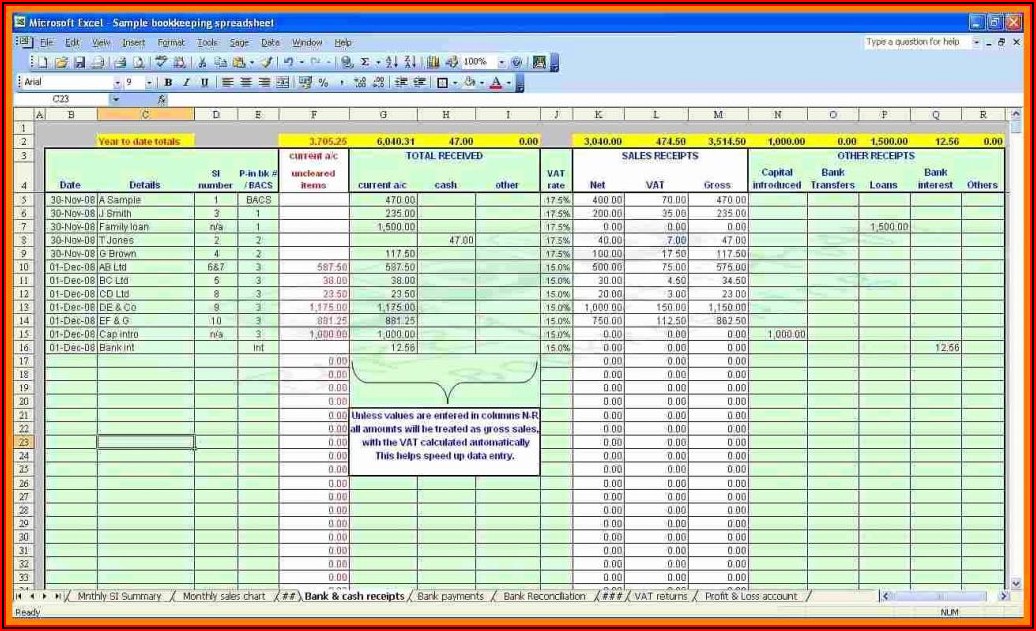Expand the Name Box dropdown beside C23
This screenshot has width=1036, height=631.
coord(116,100)
